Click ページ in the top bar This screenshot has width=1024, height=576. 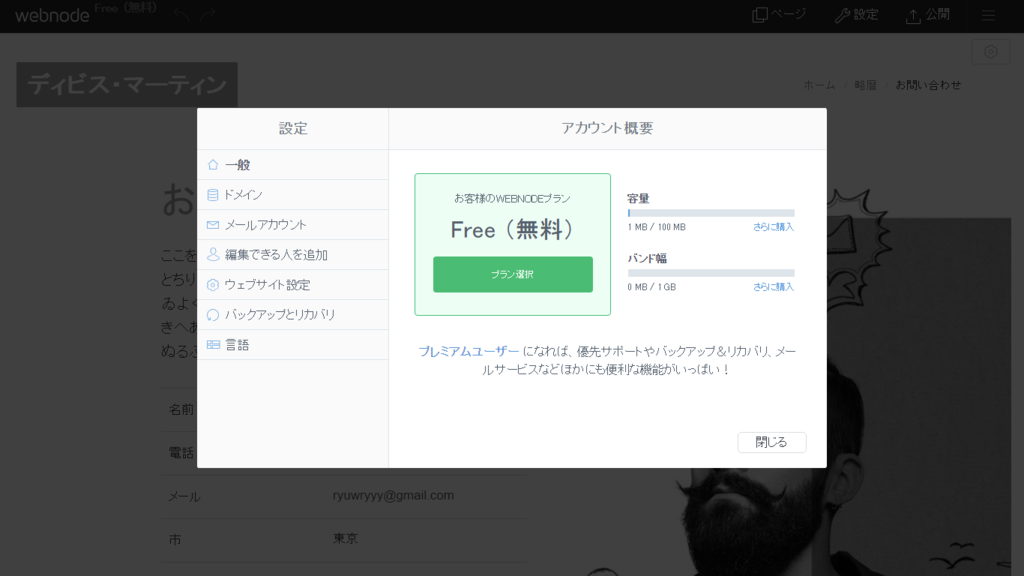point(788,14)
